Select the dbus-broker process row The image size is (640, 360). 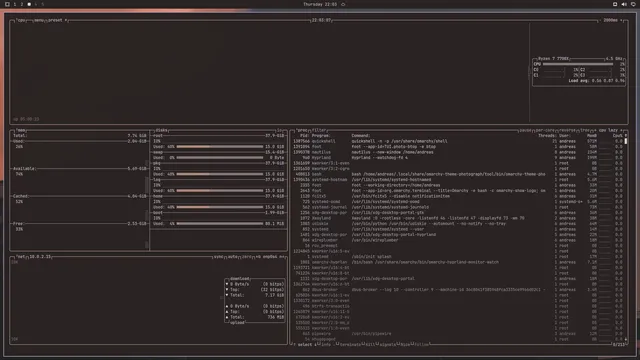[458, 290]
